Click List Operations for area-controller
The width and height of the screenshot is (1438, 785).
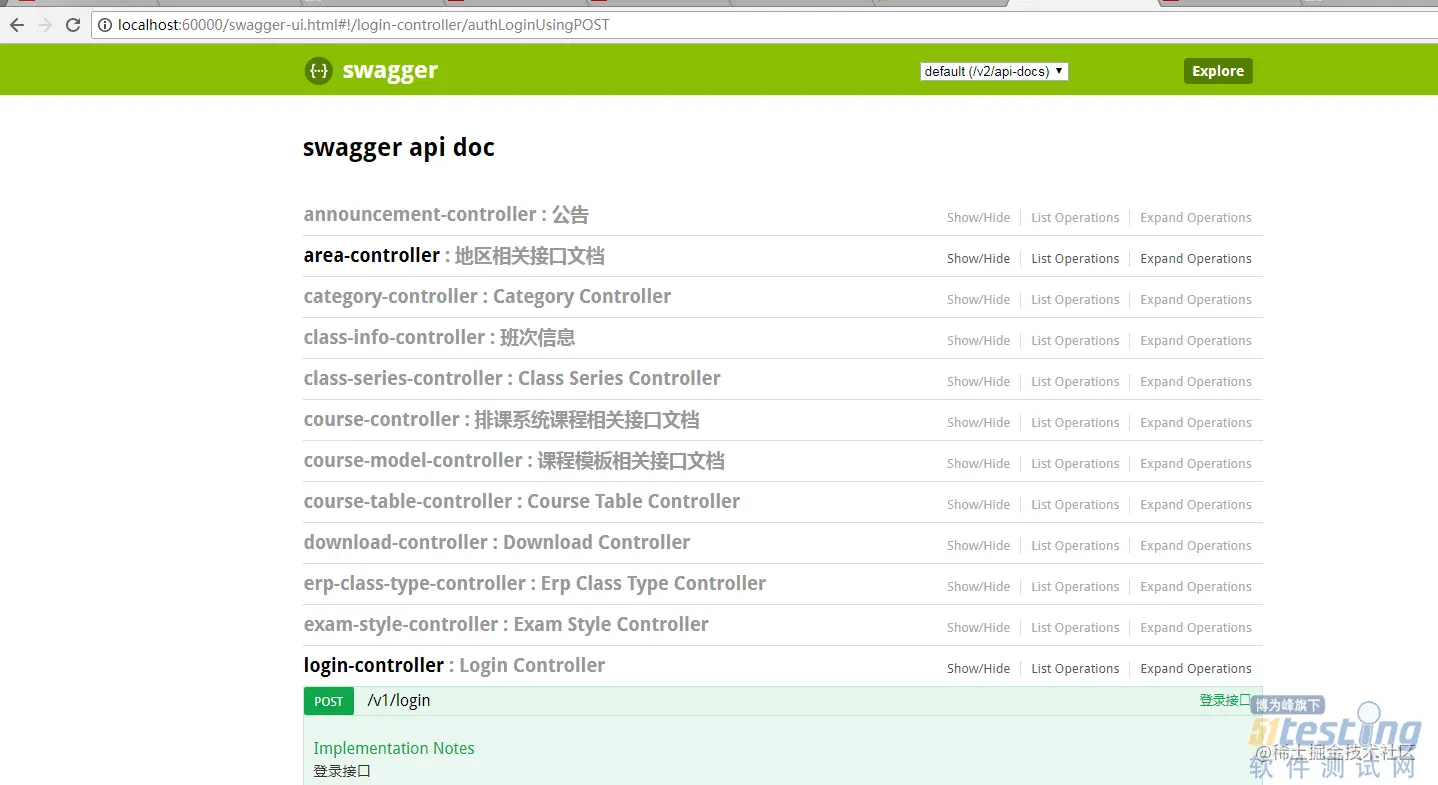[1075, 259]
